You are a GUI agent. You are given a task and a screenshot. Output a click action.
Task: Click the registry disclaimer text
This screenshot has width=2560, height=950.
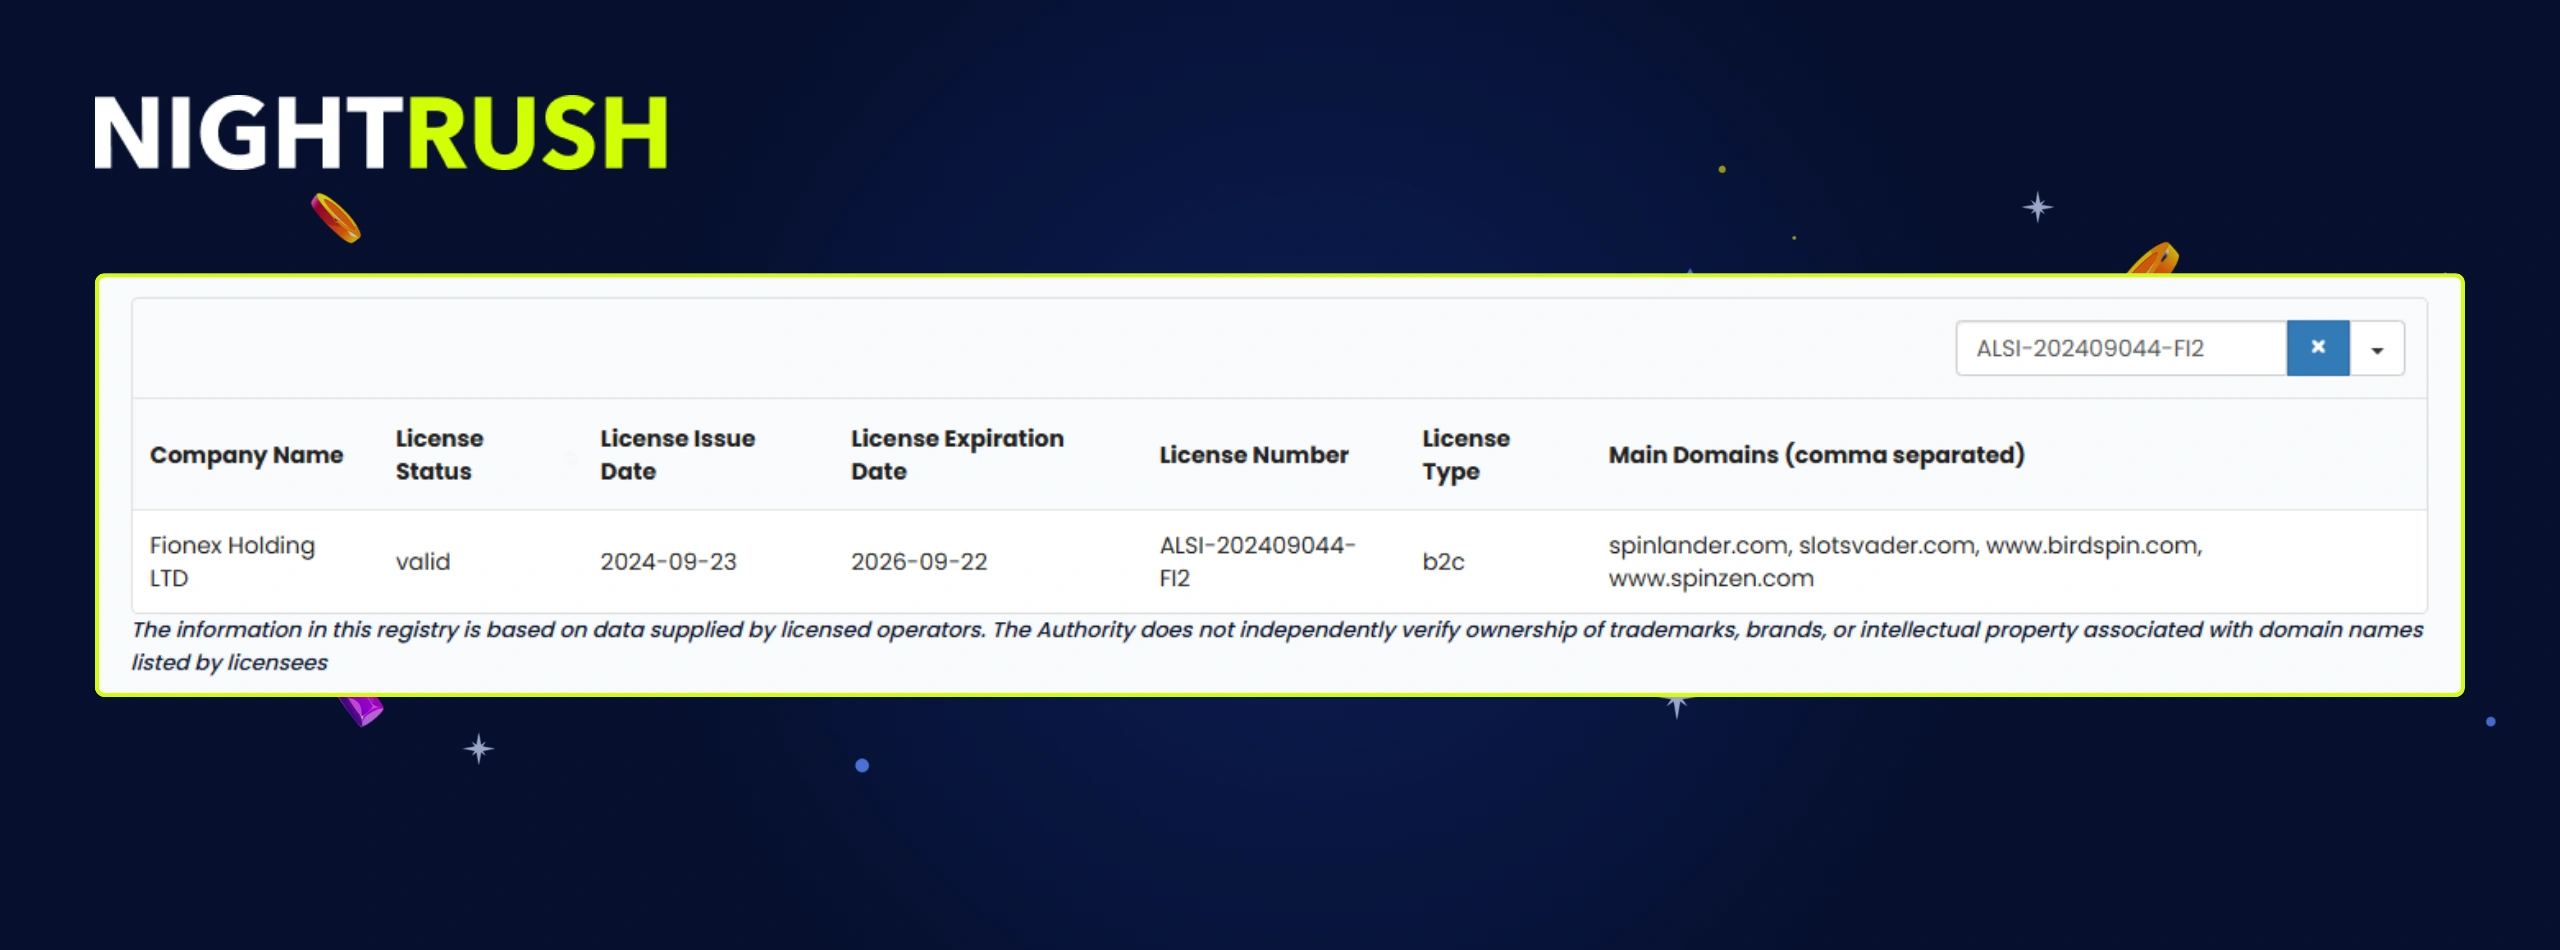click(x=1277, y=645)
